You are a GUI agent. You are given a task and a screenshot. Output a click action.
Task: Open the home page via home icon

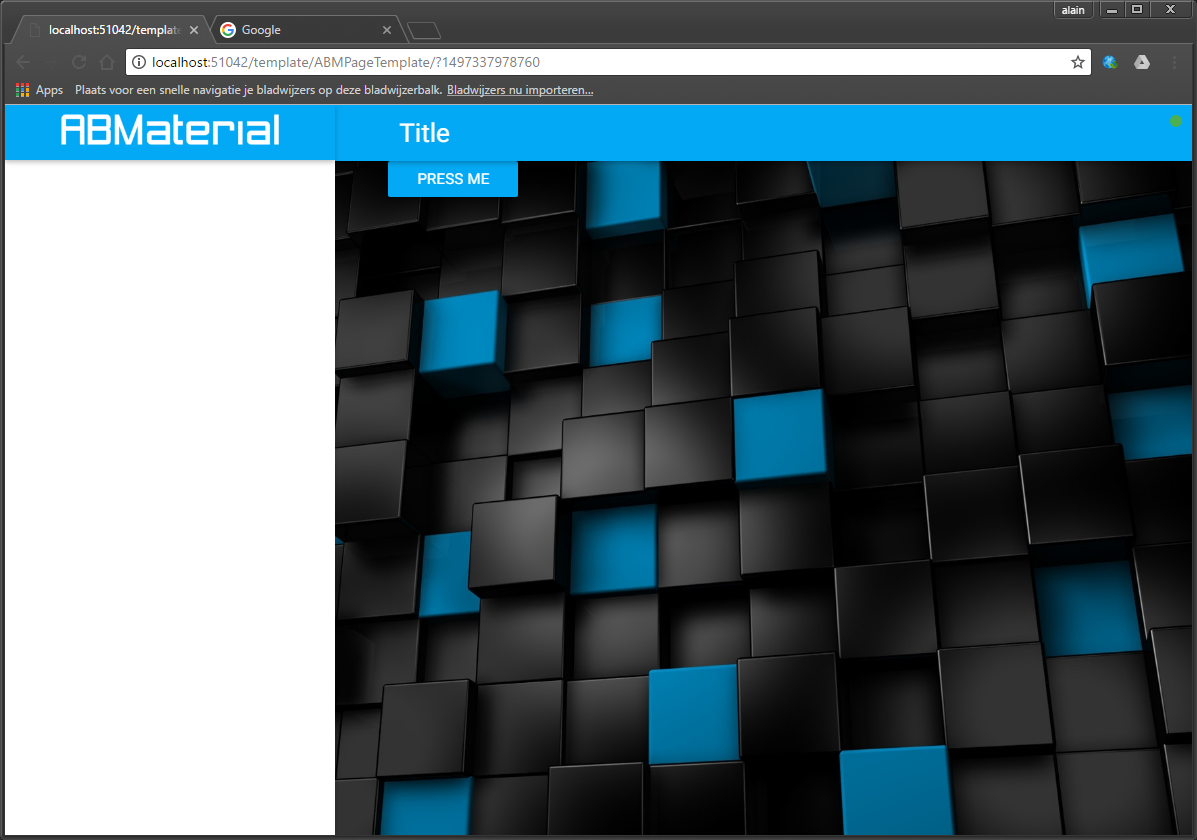tap(107, 62)
